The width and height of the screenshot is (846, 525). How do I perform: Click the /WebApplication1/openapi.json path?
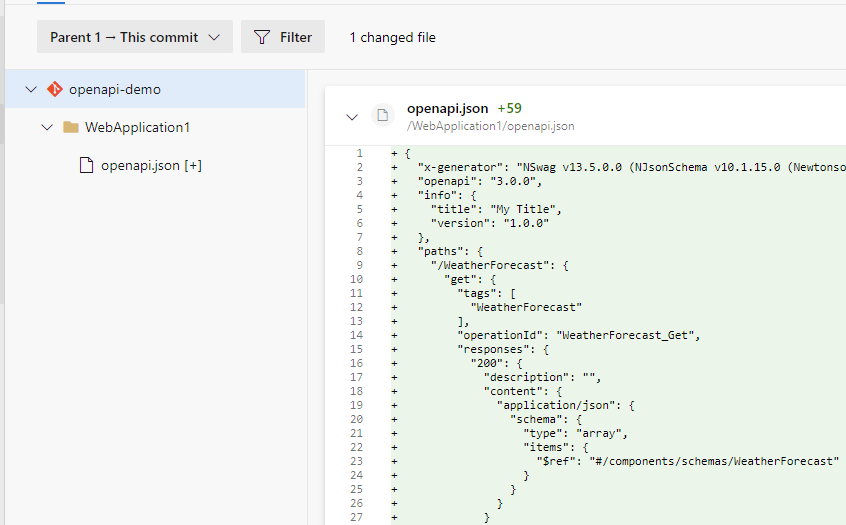pos(490,126)
